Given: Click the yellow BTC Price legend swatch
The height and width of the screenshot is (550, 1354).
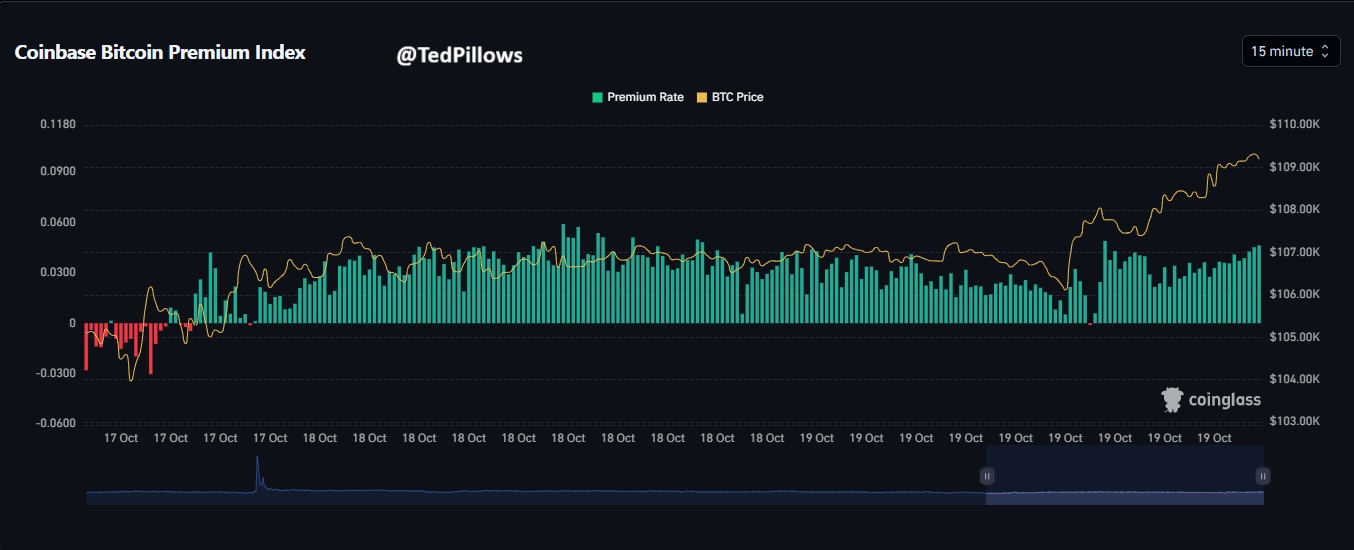Looking at the screenshot, I should coord(702,97).
